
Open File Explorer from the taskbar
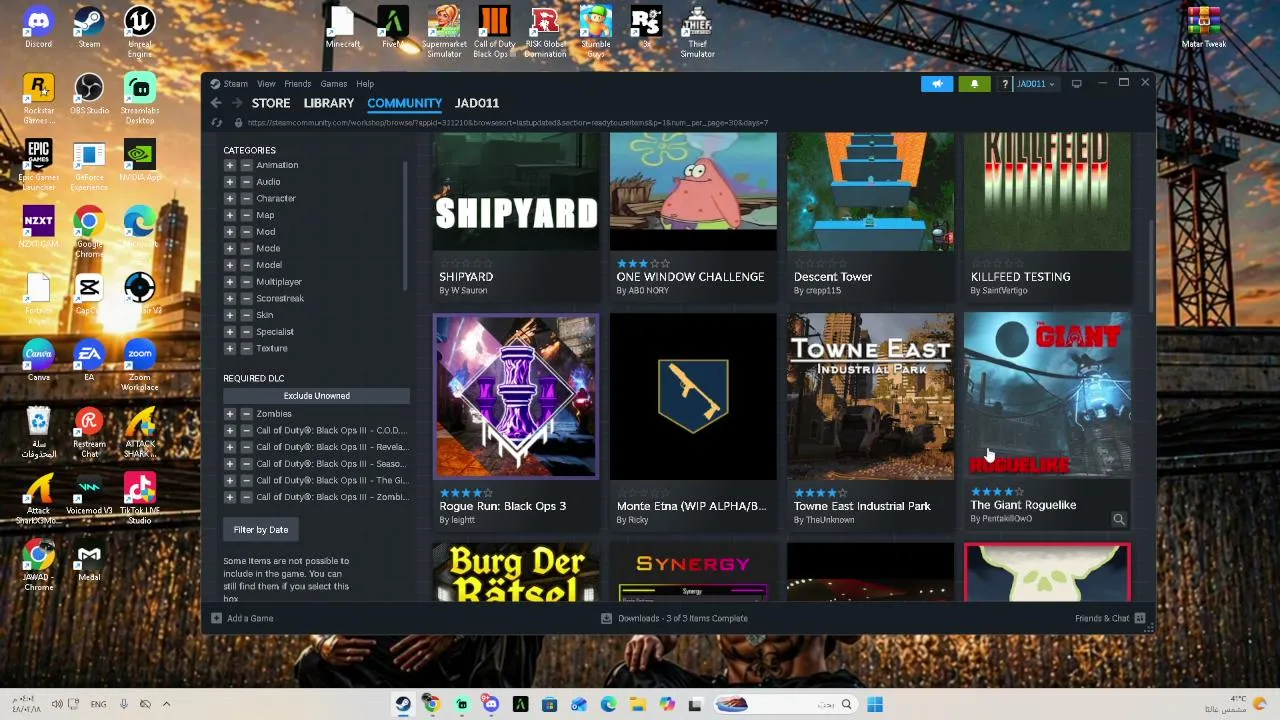click(637, 704)
